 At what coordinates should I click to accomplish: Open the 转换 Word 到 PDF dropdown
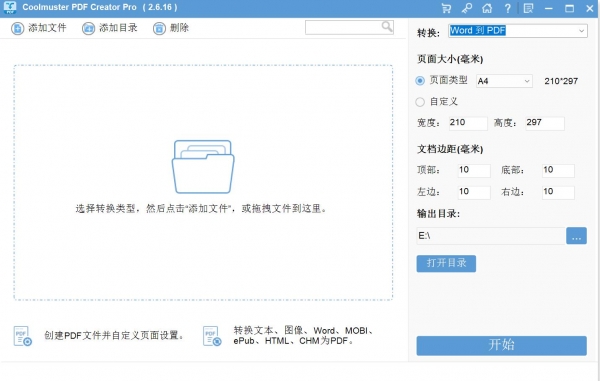click(x=518, y=31)
